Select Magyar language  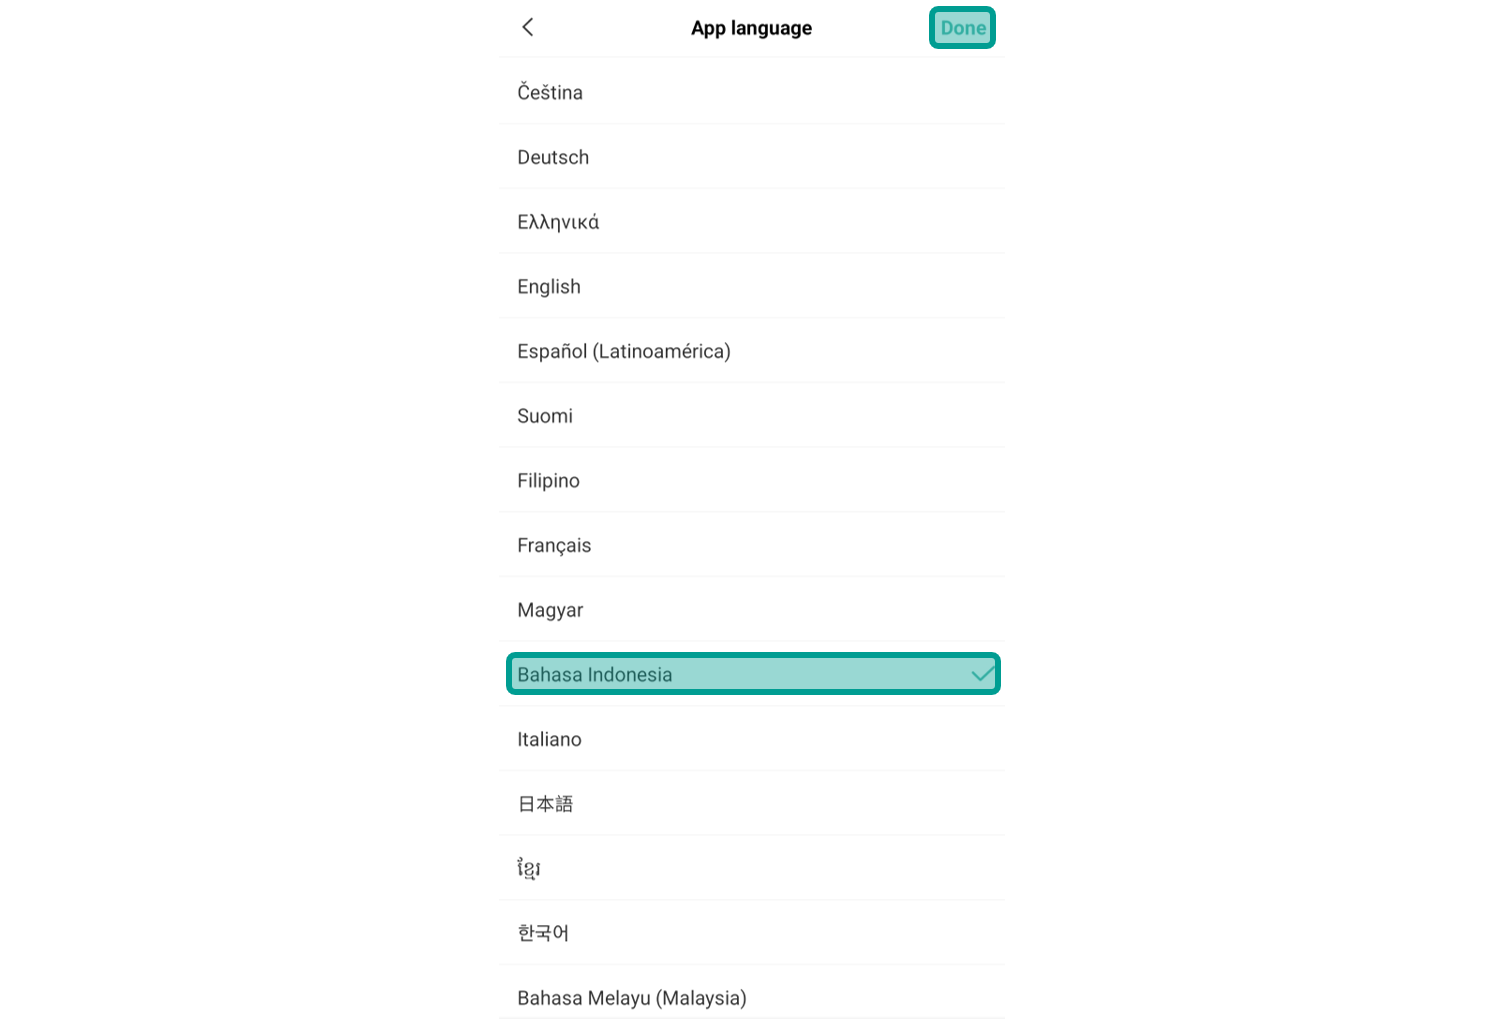click(752, 610)
